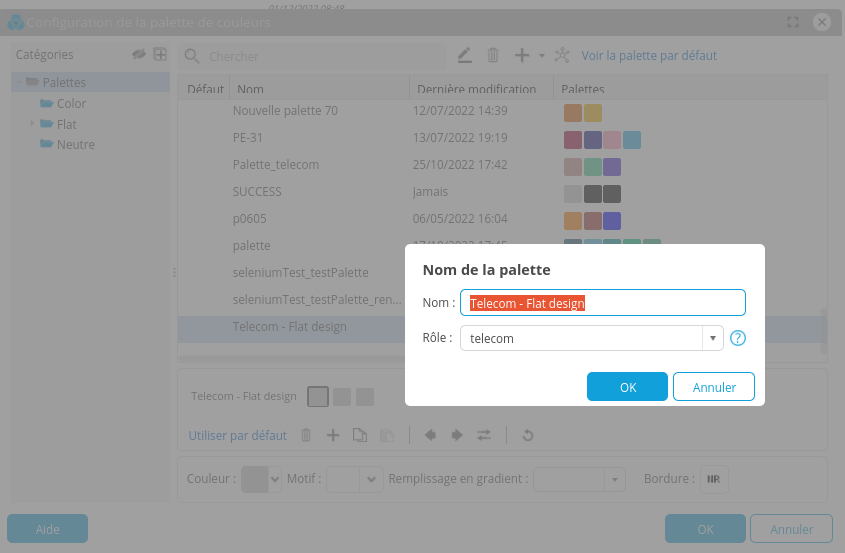The height and width of the screenshot is (553, 845).
Task: Open the Rôle dropdown arrow
Action: coord(712,338)
